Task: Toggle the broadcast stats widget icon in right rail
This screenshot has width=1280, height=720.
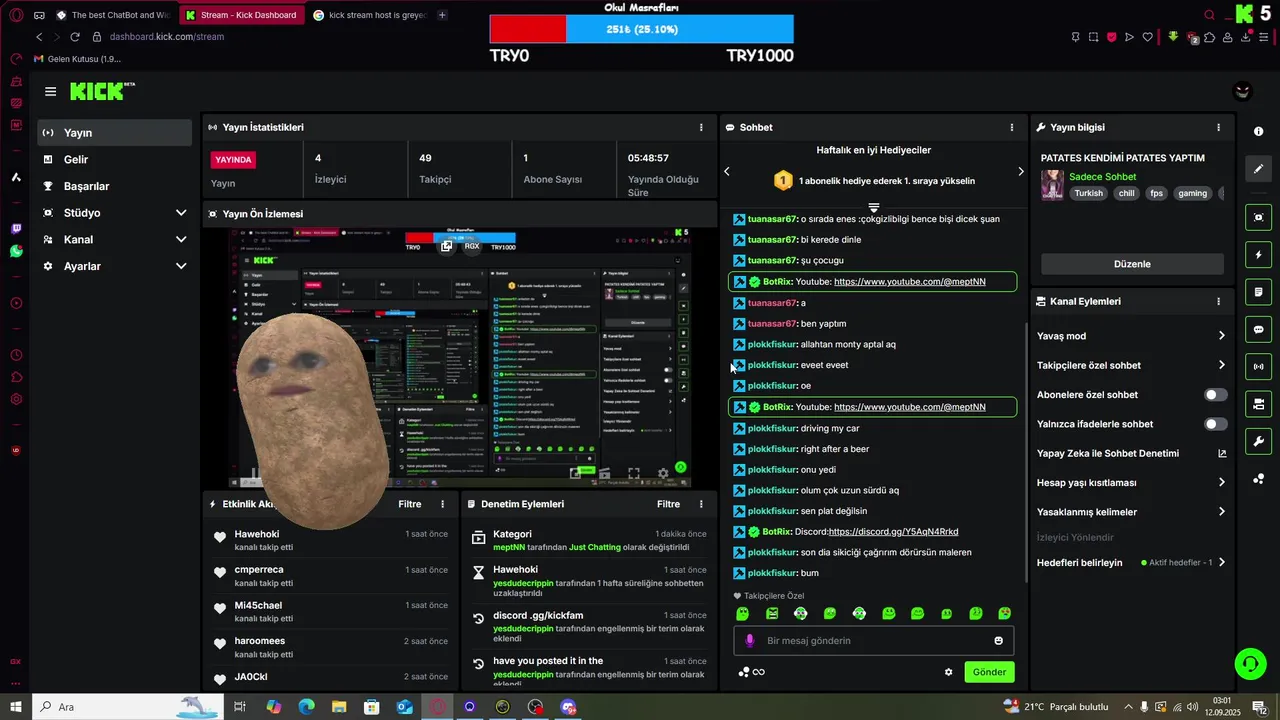Action: click(1258, 367)
